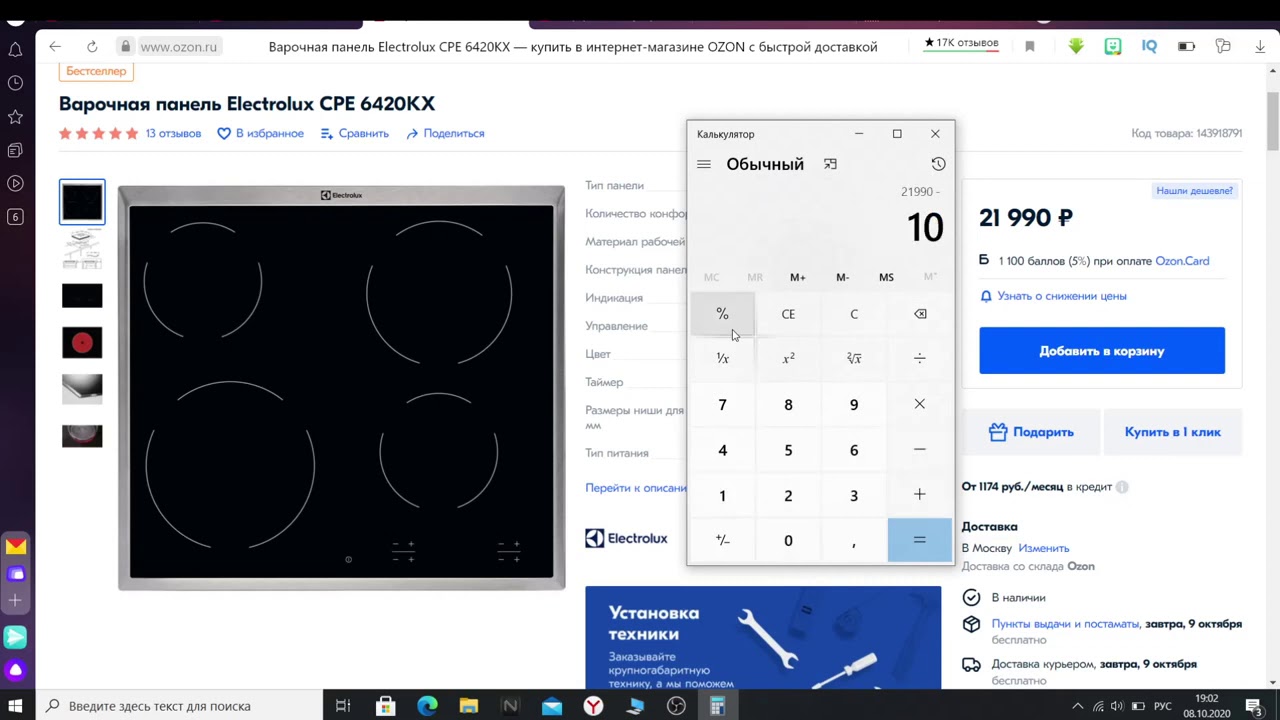Click the square x² key
The width and height of the screenshot is (1280, 720).
[x=788, y=358]
